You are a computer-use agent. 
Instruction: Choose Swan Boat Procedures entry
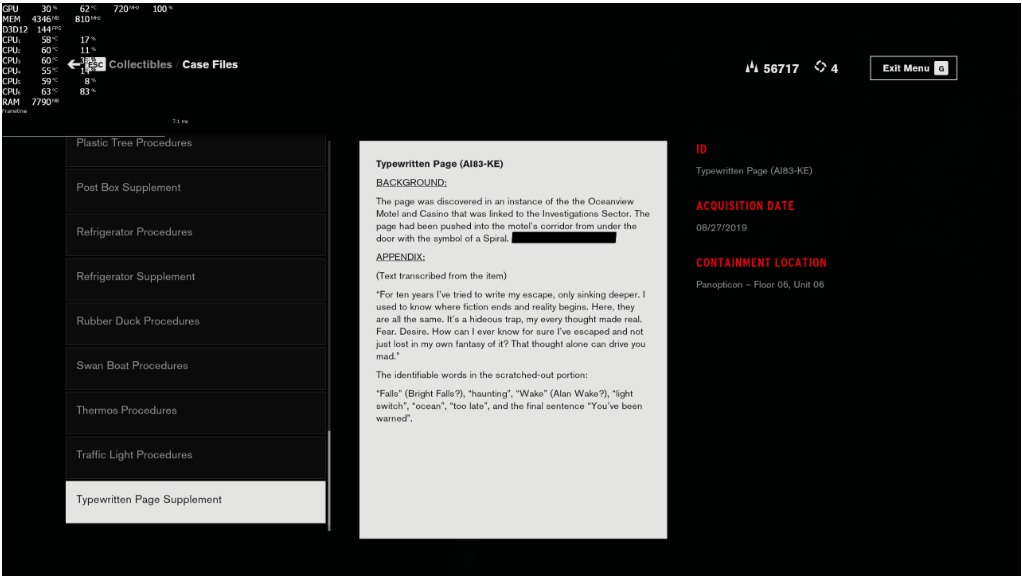(x=196, y=366)
